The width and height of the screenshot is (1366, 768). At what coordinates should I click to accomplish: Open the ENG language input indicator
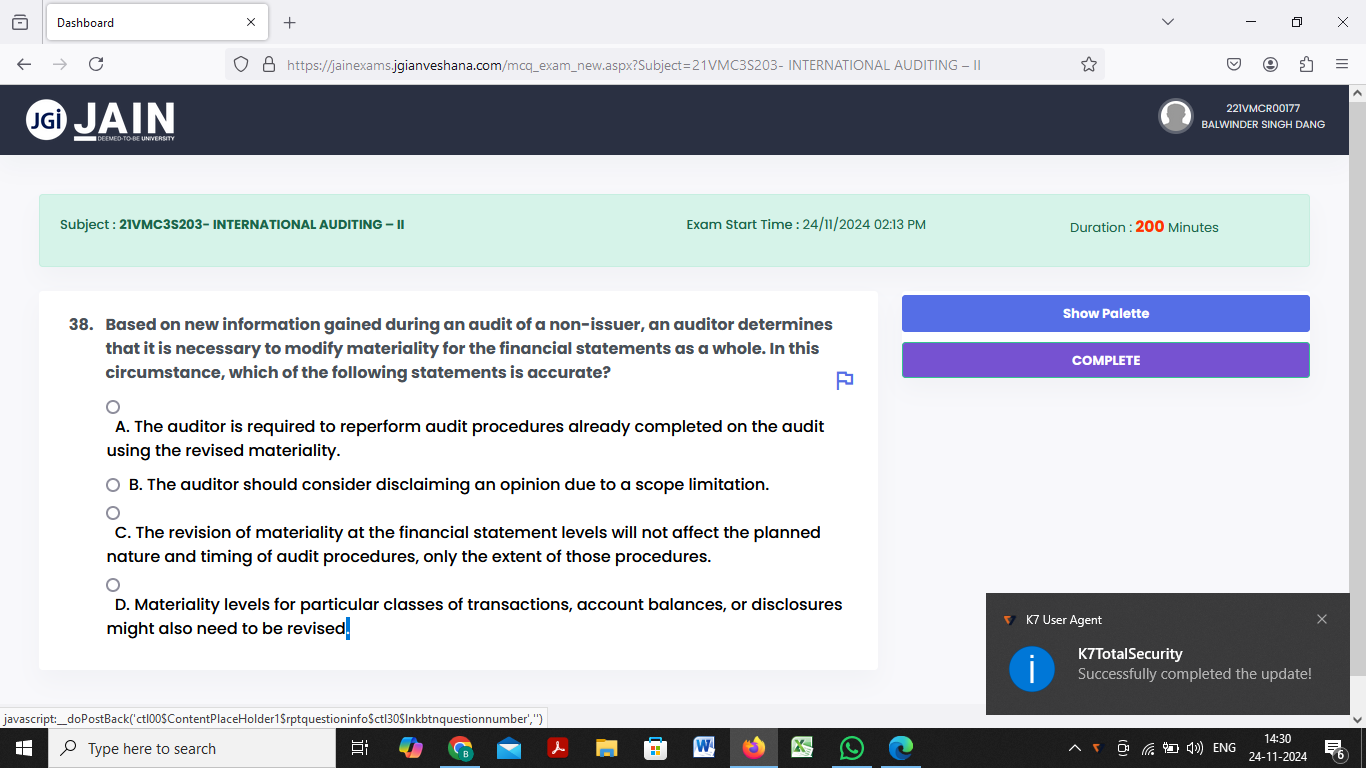click(x=1224, y=748)
